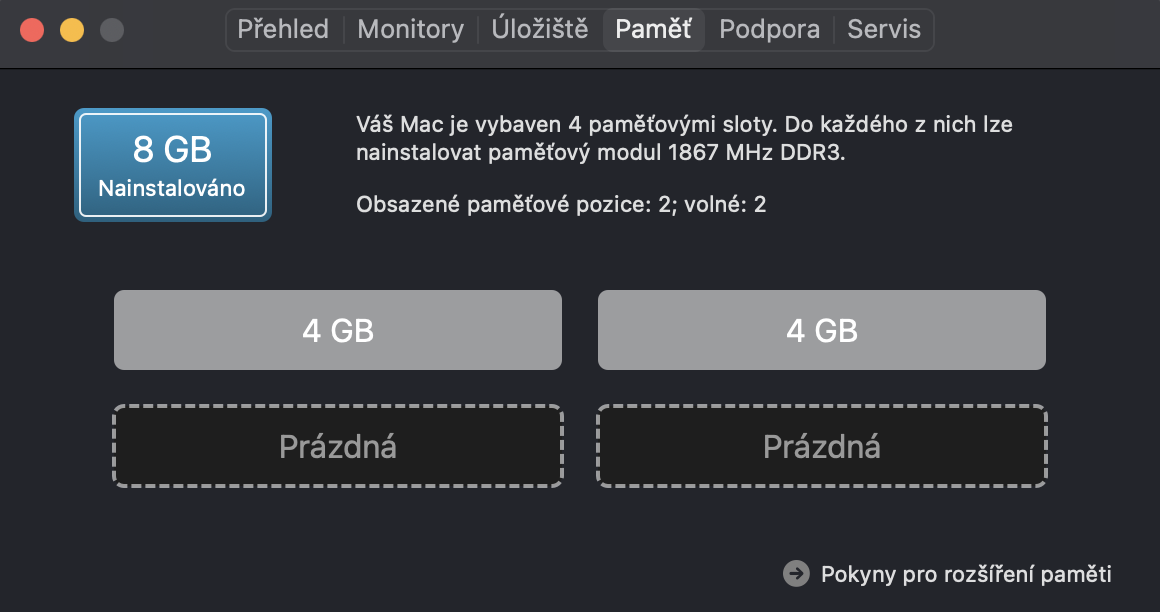
Task: Select the Úložiště tab
Action: [x=540, y=30]
